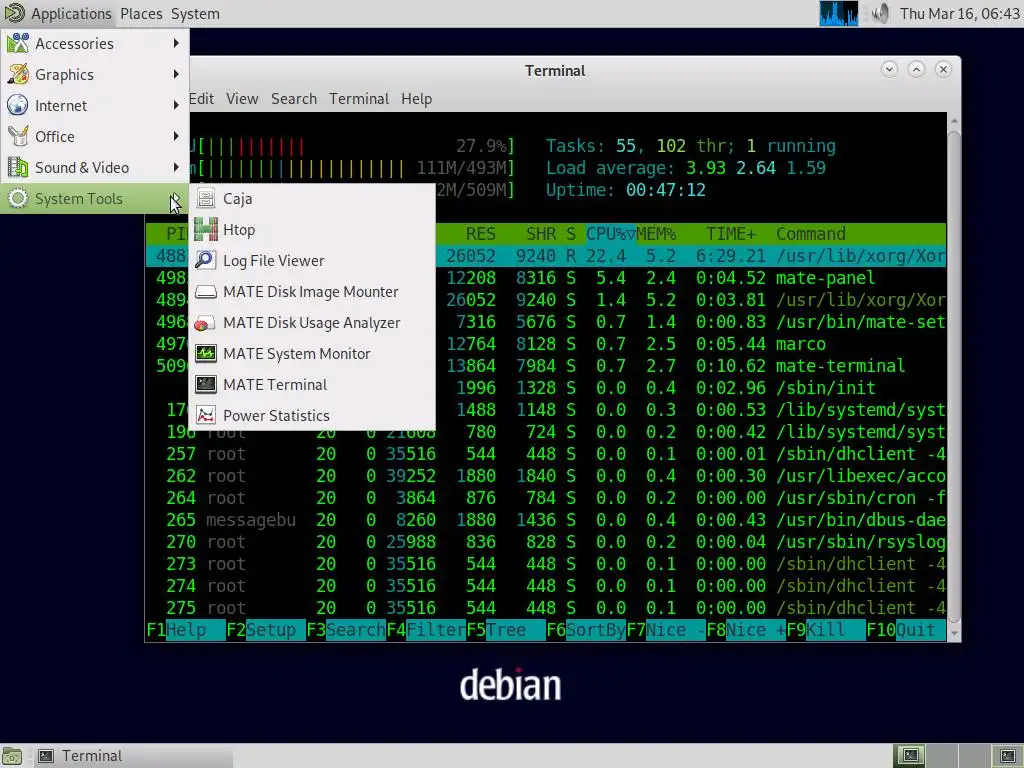
Task: Select the /sbin/init process row
Action: point(545,388)
